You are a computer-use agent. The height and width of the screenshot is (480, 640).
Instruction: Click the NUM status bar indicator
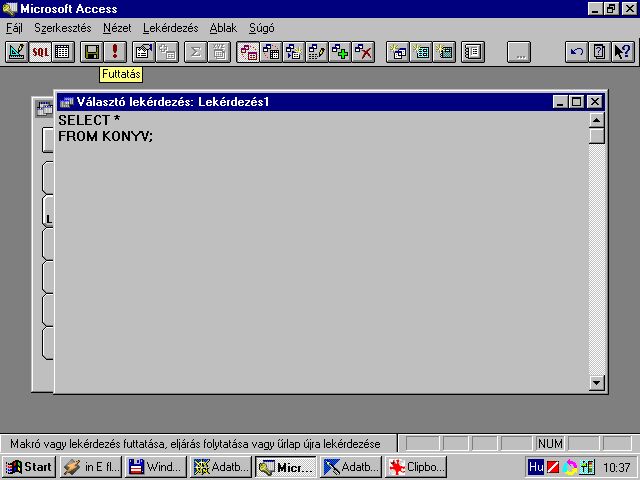point(550,444)
